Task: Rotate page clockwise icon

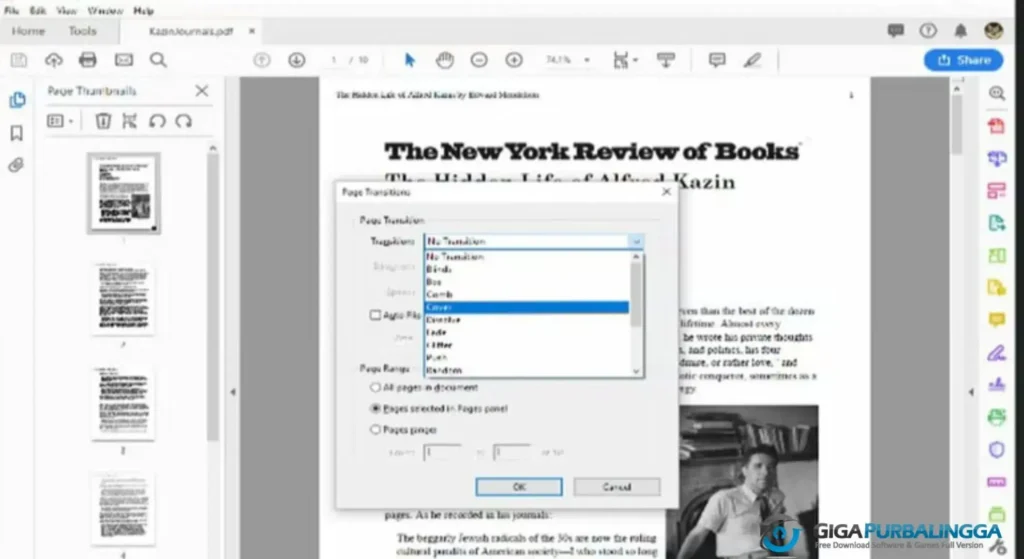Action: (184, 121)
